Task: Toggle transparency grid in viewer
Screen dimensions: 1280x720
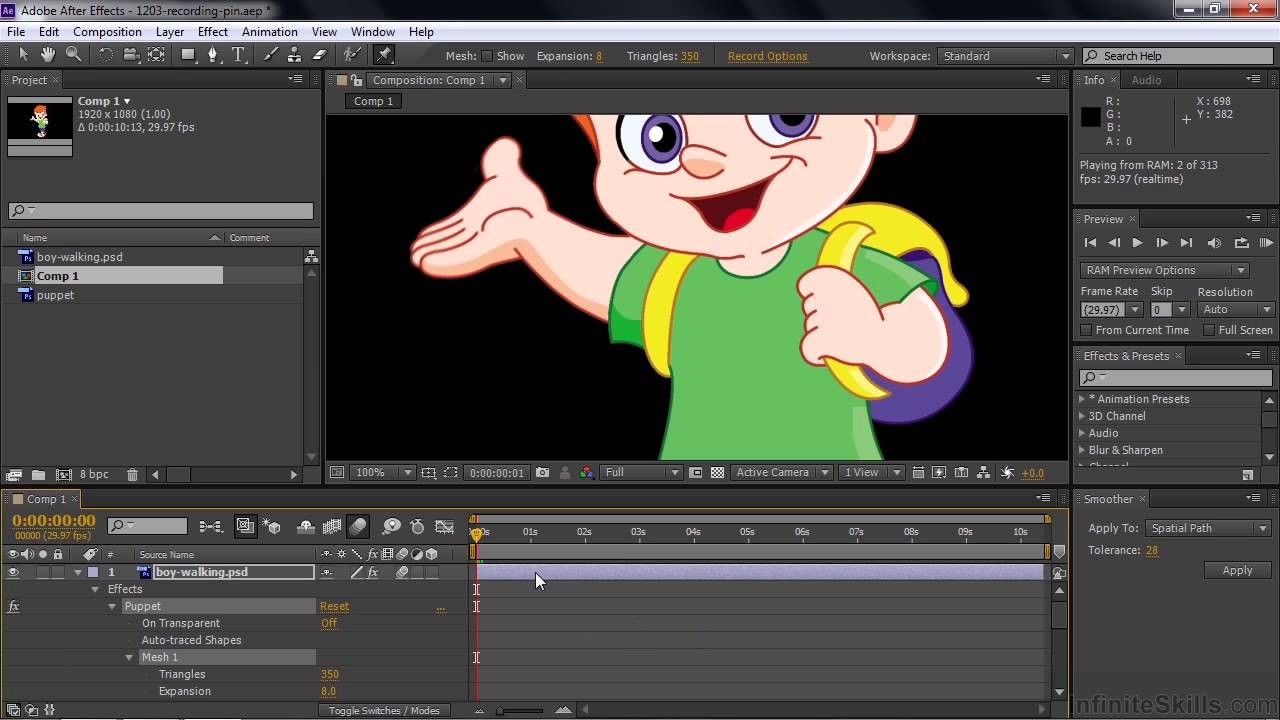Action: pos(717,473)
